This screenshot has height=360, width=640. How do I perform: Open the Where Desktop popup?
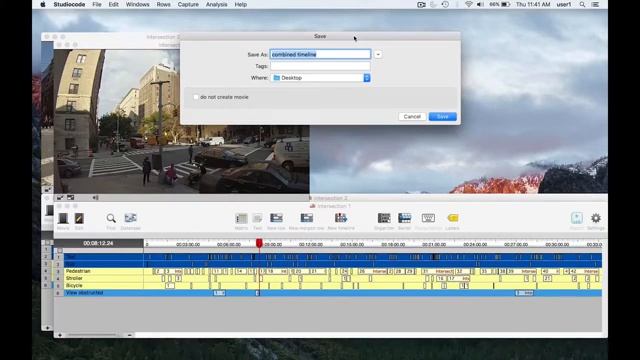(x=320, y=78)
